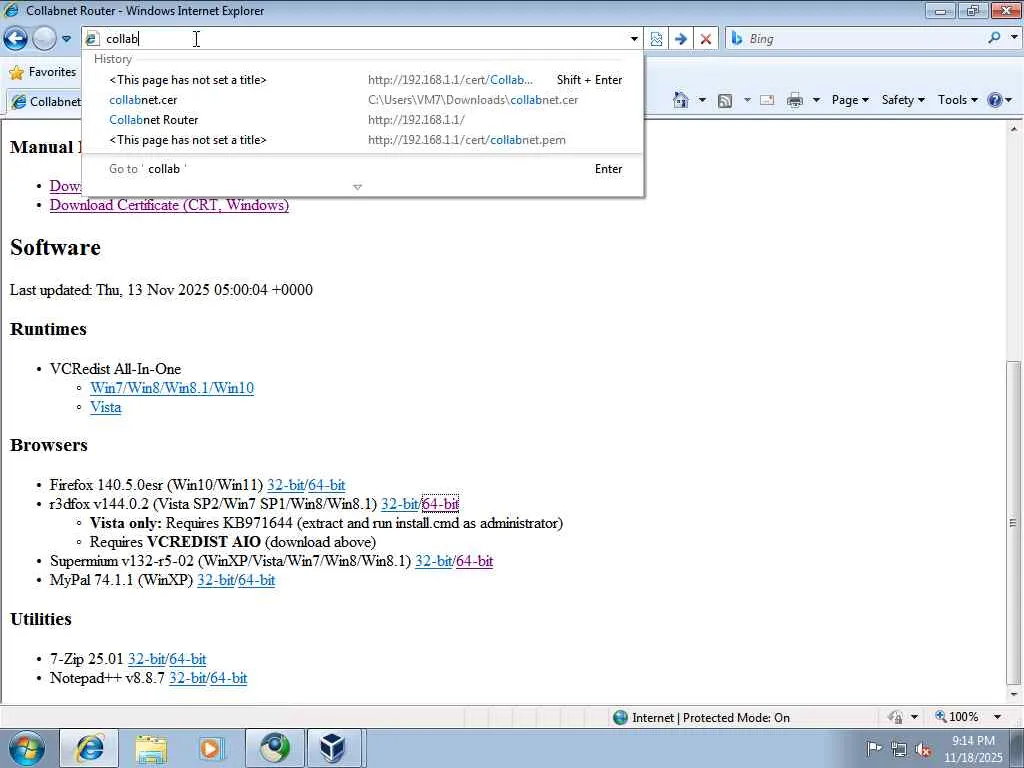This screenshot has height=768, width=1024.
Task: Open the VCRedist Vista link
Action: (105, 407)
